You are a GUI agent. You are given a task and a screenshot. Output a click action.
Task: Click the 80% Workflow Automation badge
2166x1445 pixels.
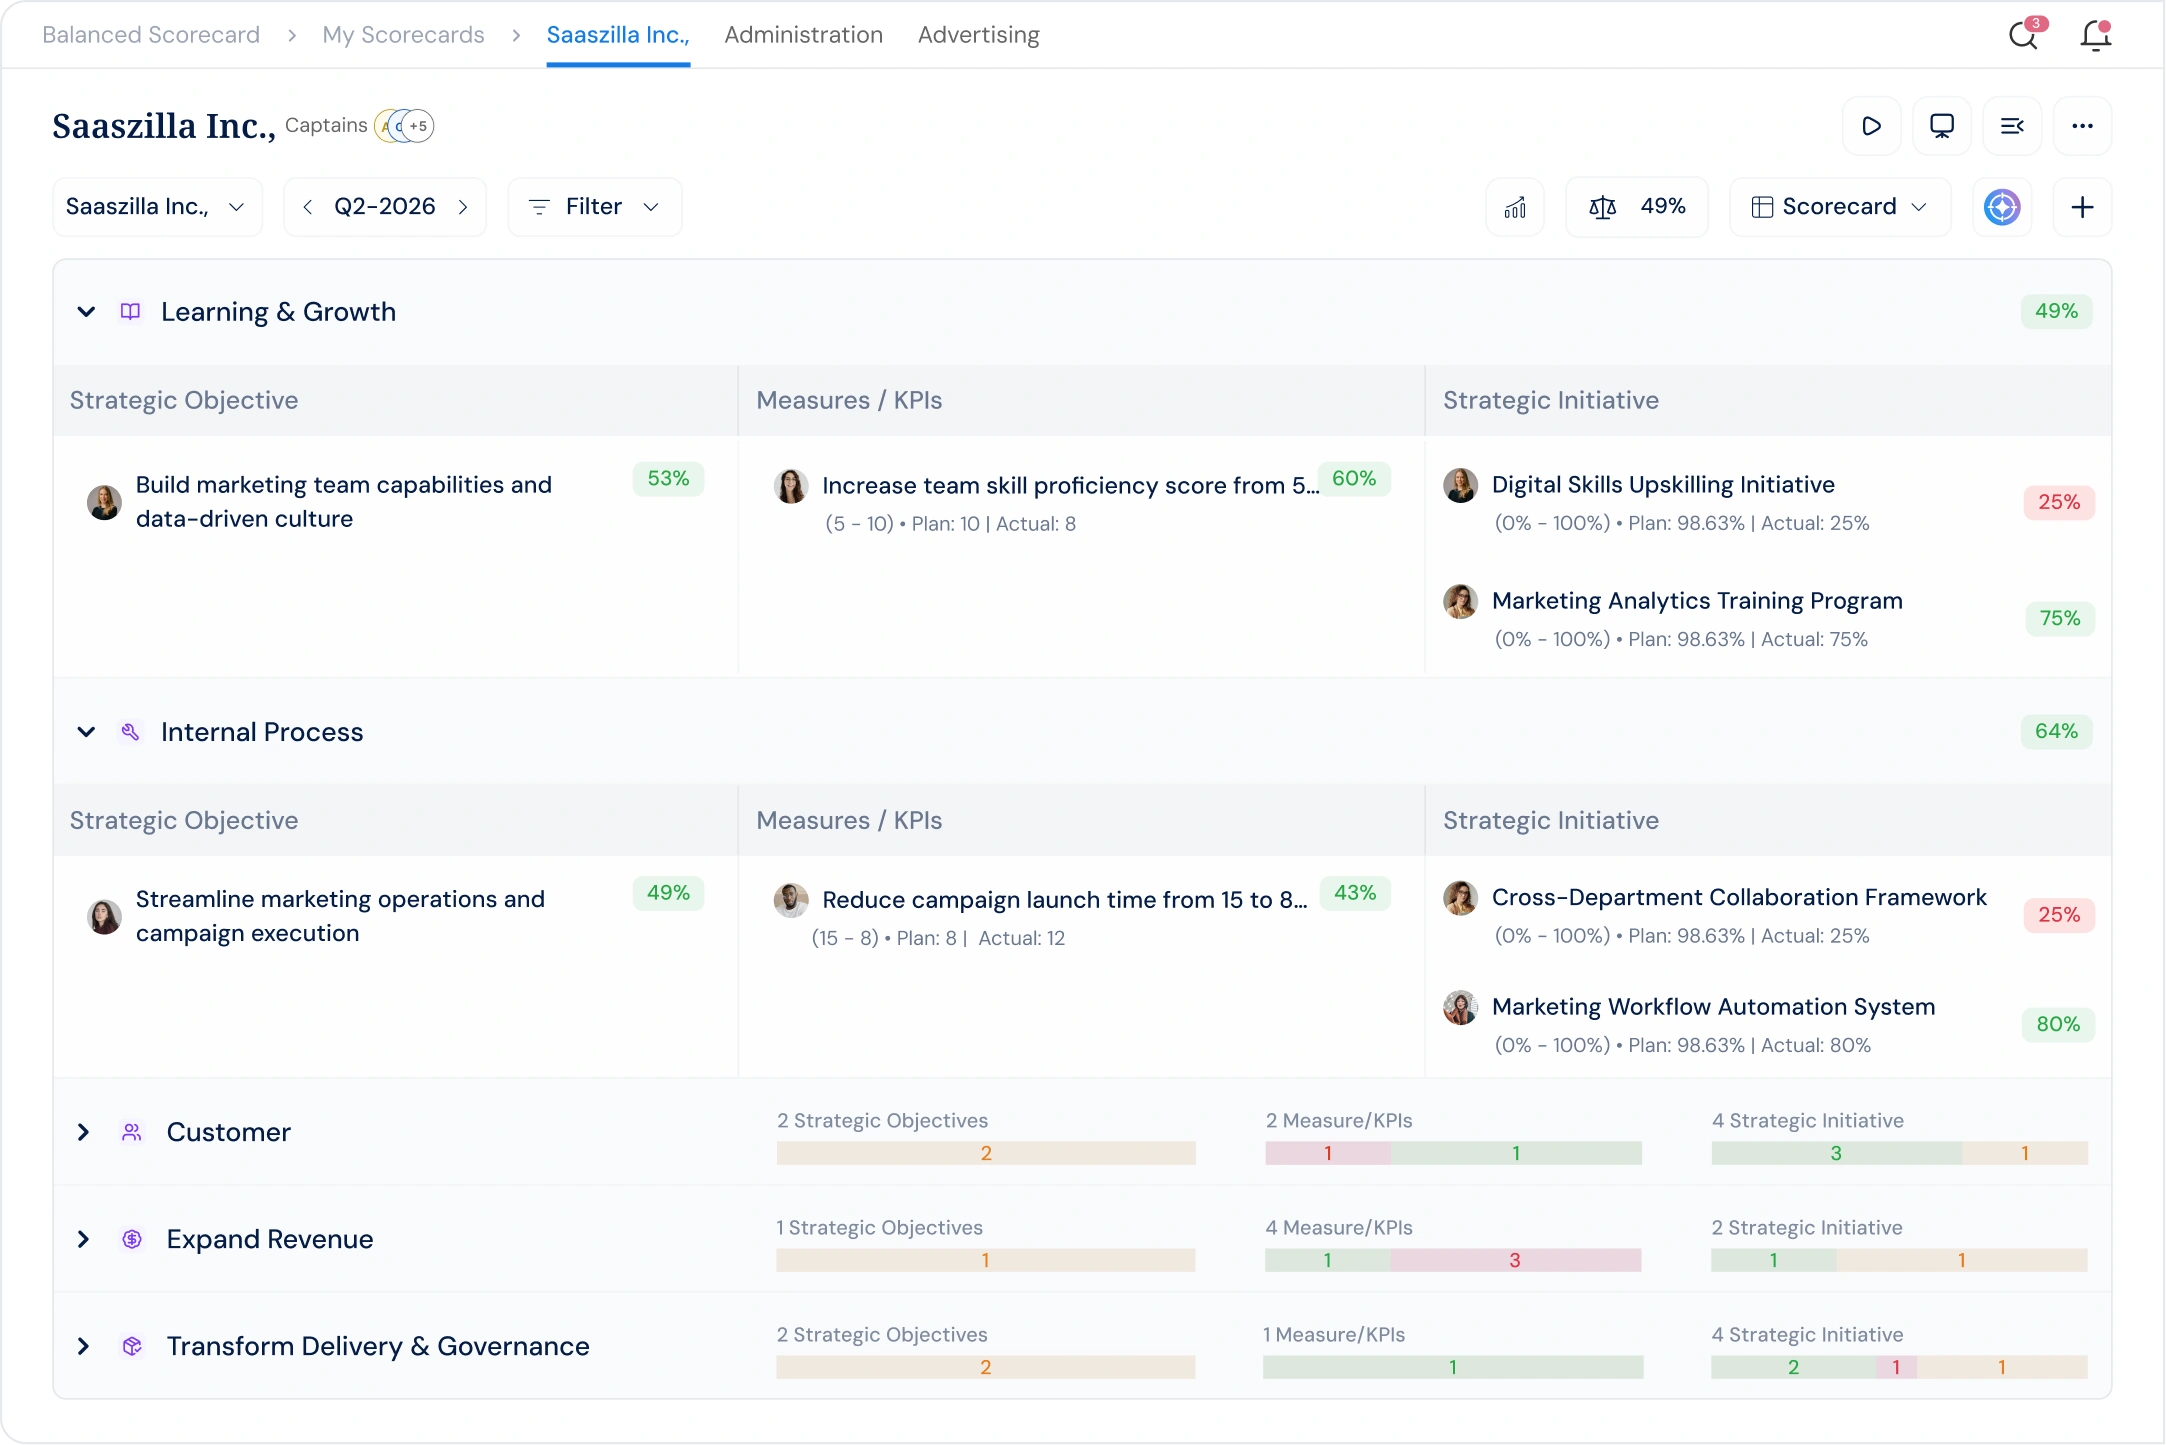2058,1025
